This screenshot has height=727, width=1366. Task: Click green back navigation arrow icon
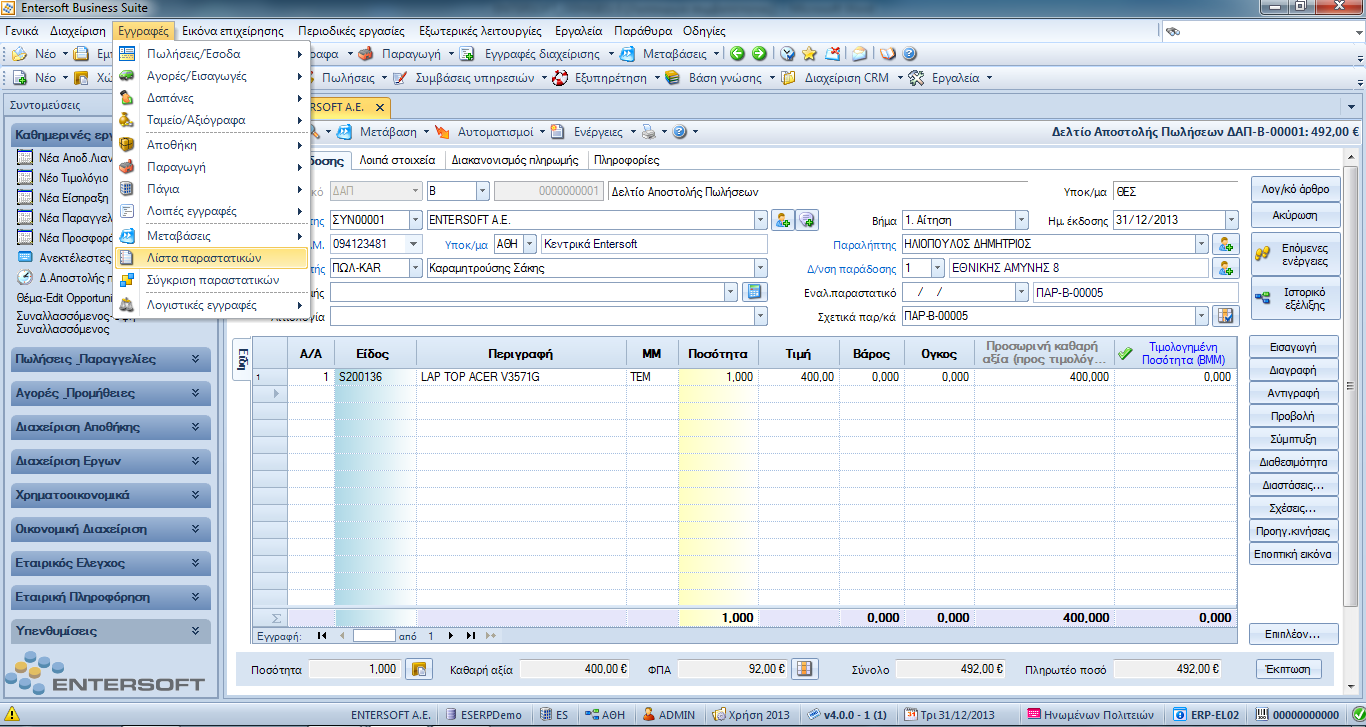coord(738,54)
